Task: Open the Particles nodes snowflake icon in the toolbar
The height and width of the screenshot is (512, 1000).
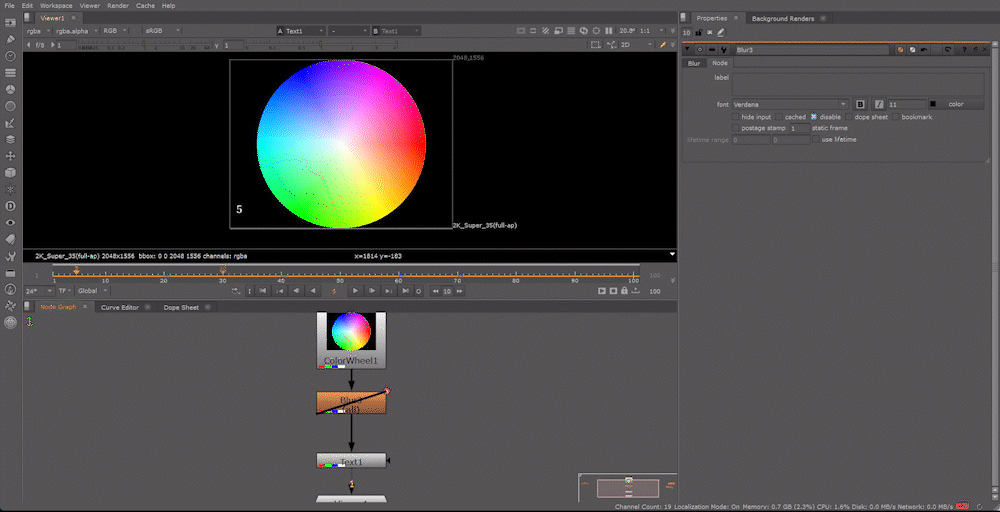Action: [10, 189]
